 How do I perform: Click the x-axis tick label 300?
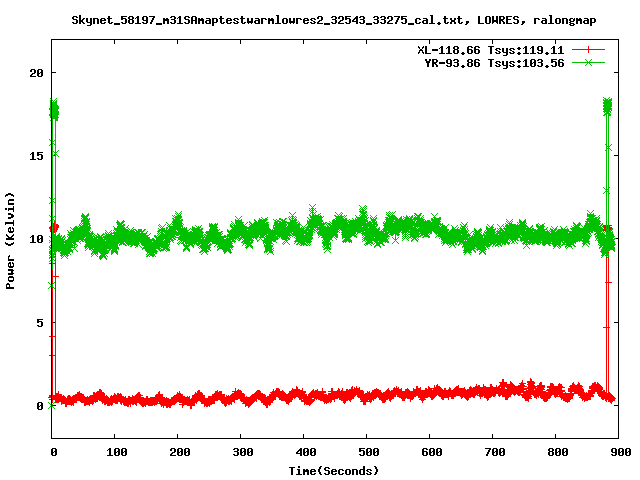pos(243,452)
